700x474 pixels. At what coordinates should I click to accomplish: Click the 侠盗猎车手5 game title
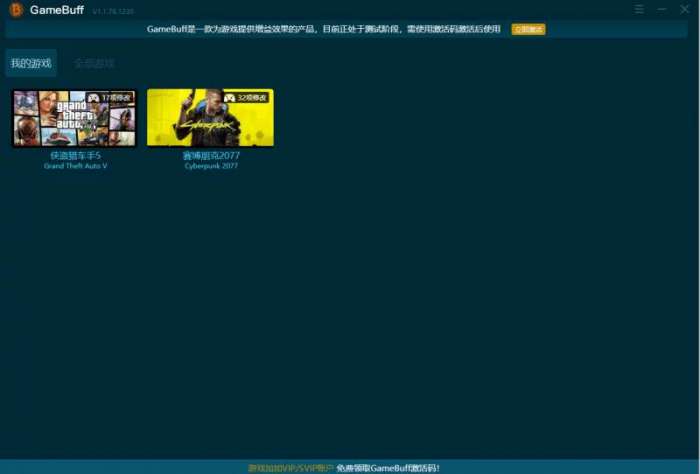(x=75, y=156)
